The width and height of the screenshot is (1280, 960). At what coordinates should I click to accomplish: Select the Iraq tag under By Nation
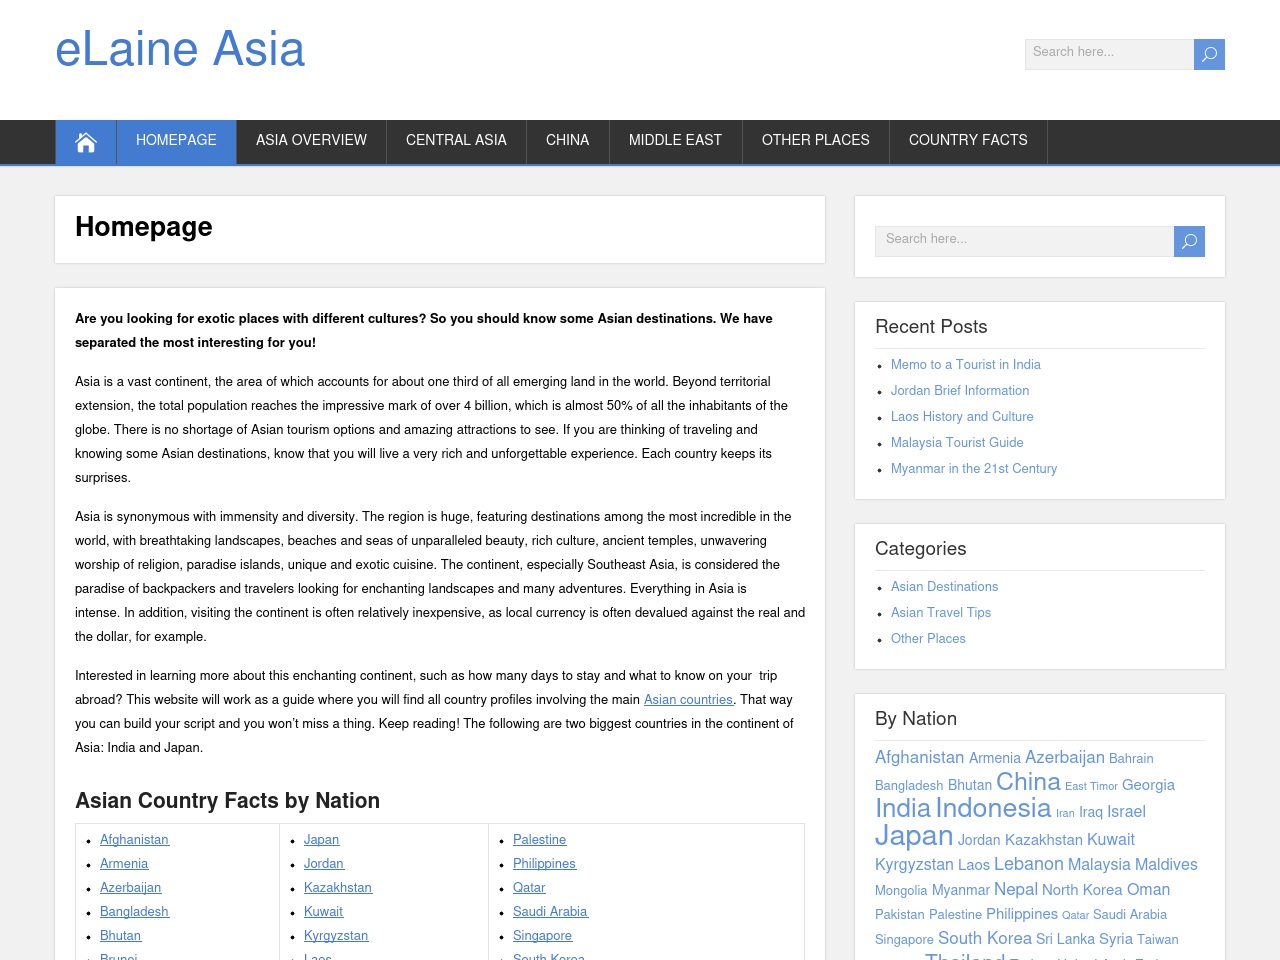point(1091,812)
